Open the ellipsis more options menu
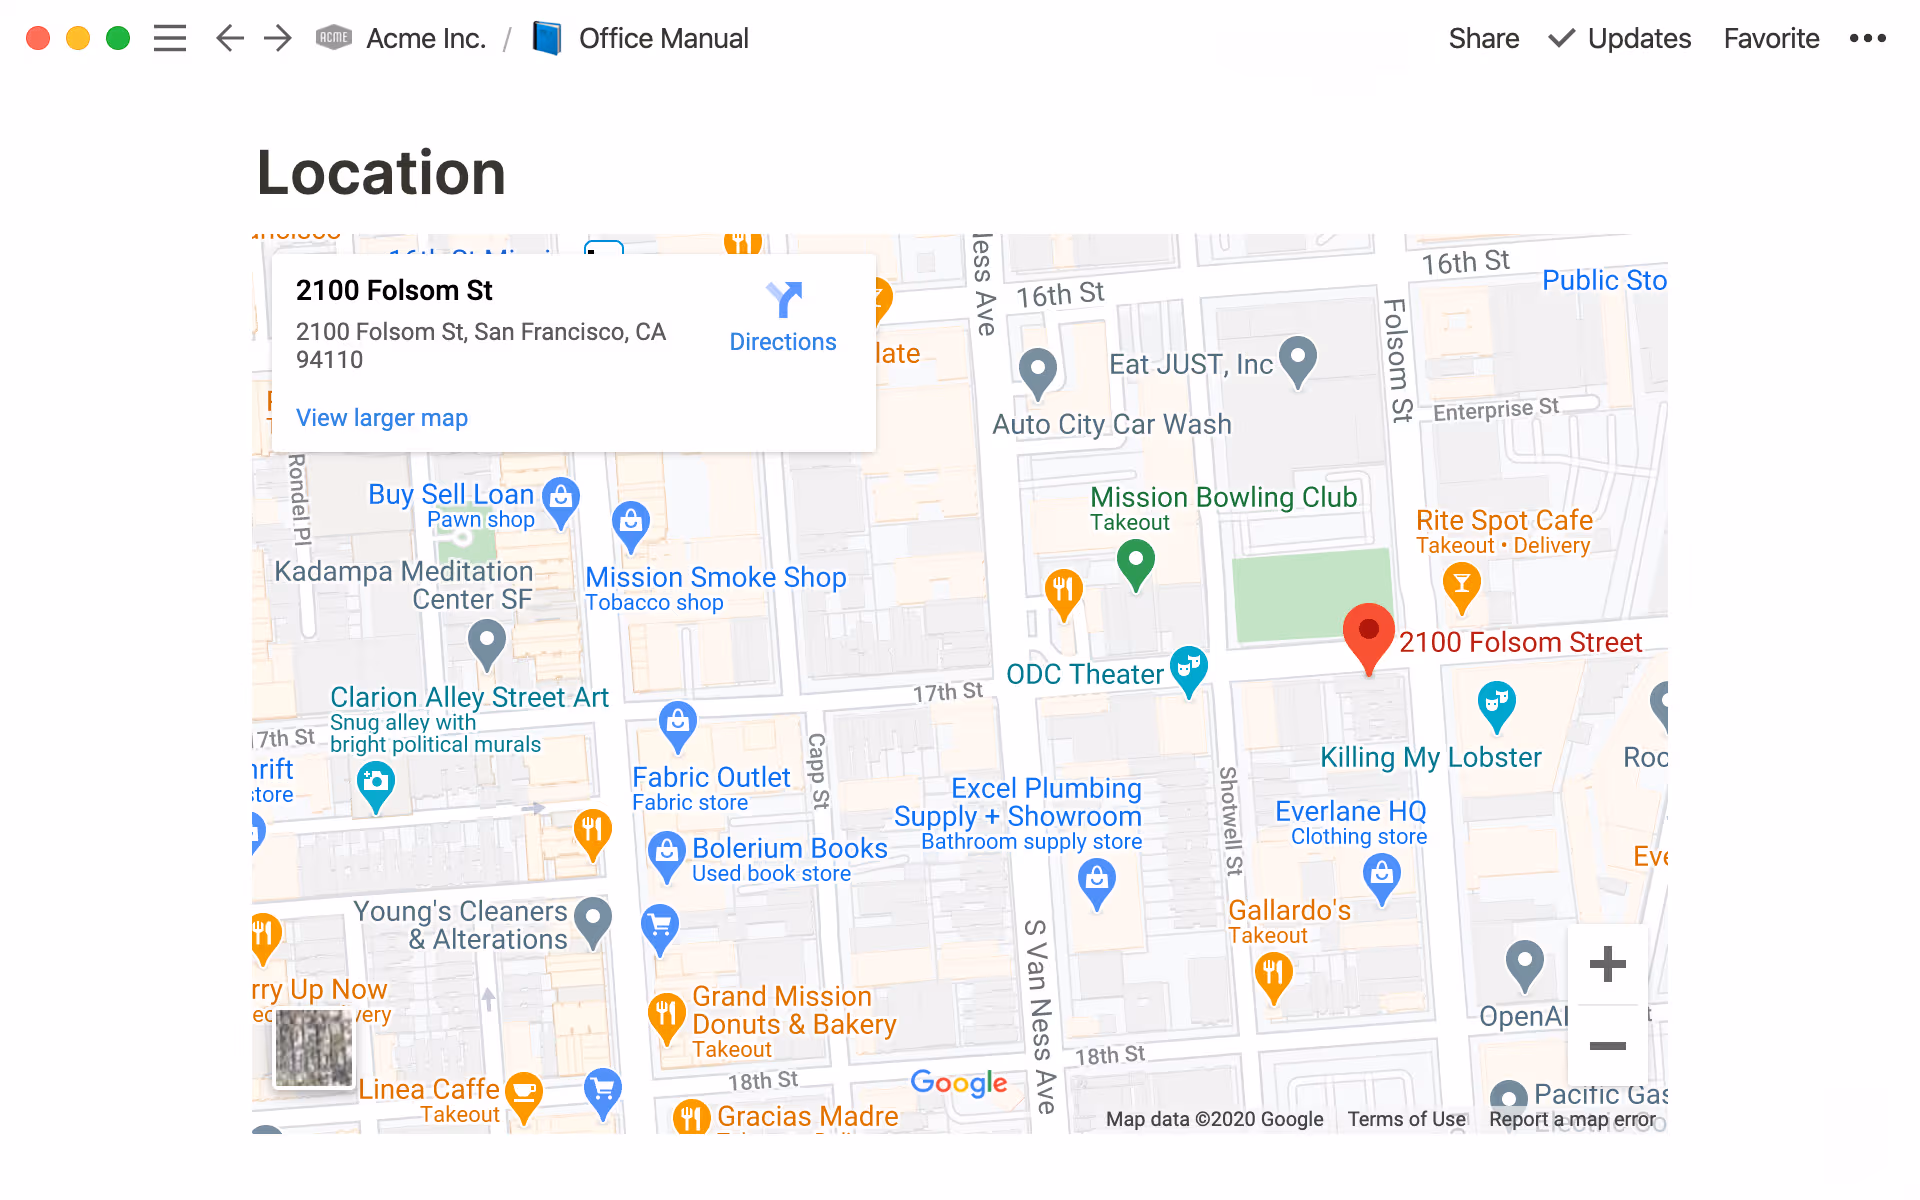 (x=1868, y=38)
